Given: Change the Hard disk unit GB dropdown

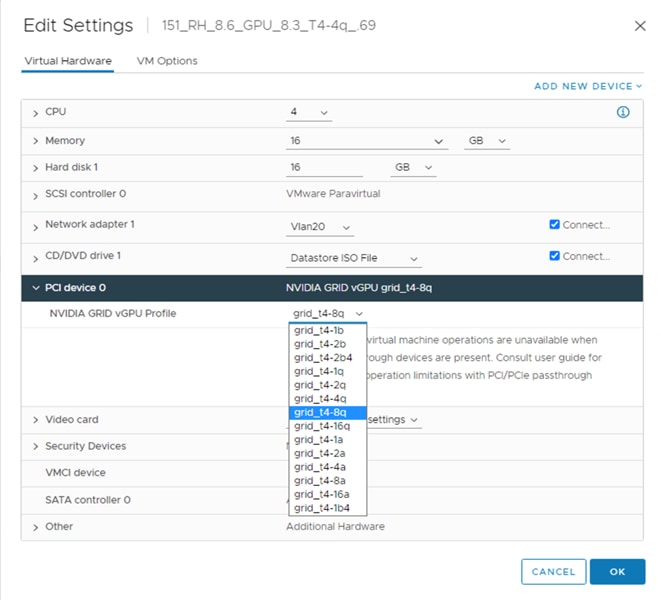Looking at the screenshot, I should (413, 167).
